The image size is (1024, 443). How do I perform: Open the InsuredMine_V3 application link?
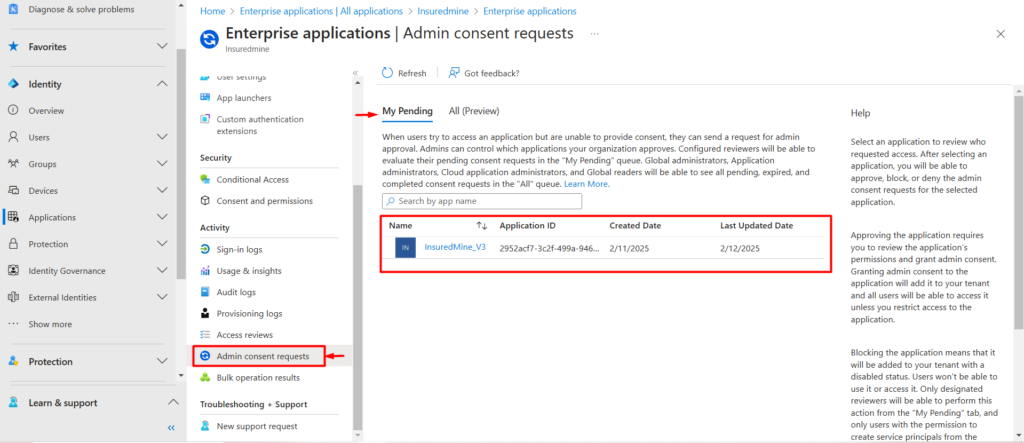coord(455,247)
